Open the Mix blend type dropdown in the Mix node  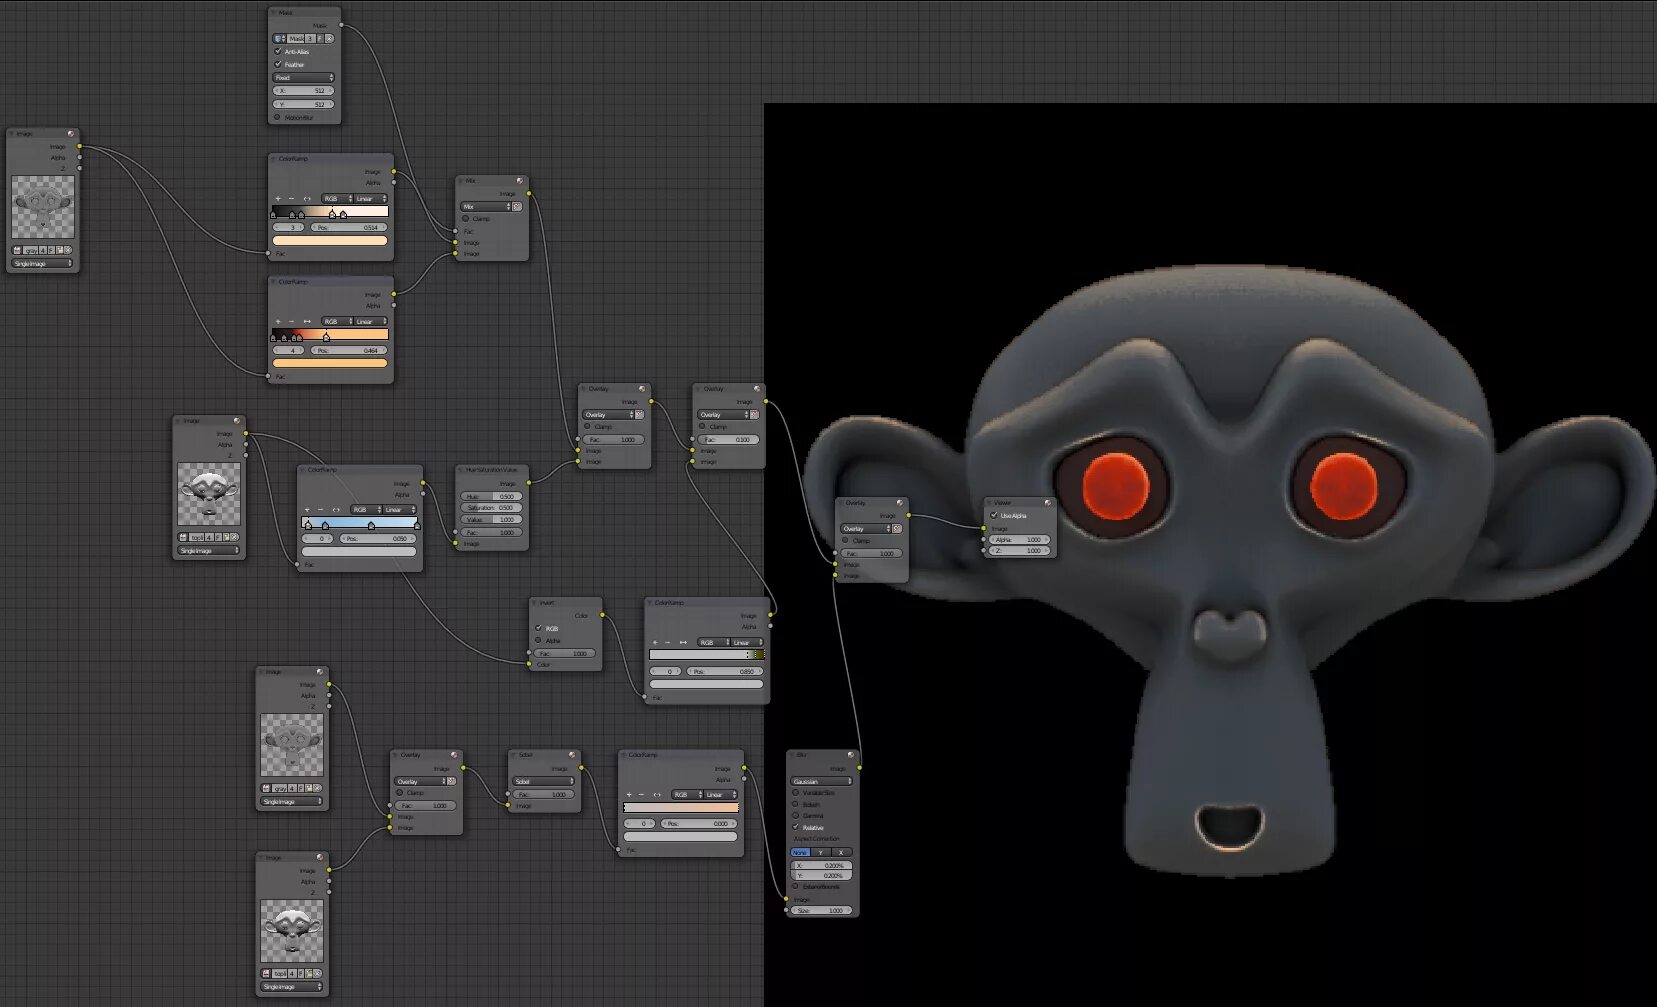[x=485, y=207]
